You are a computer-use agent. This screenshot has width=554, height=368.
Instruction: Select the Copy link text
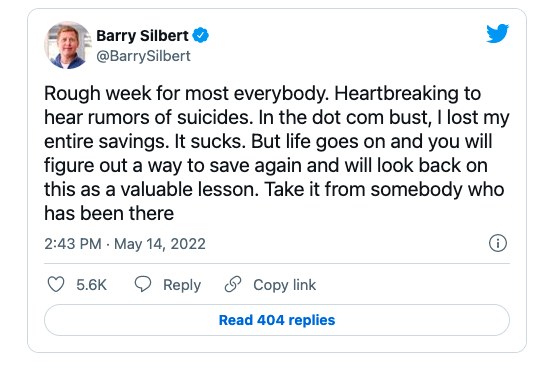point(284,285)
